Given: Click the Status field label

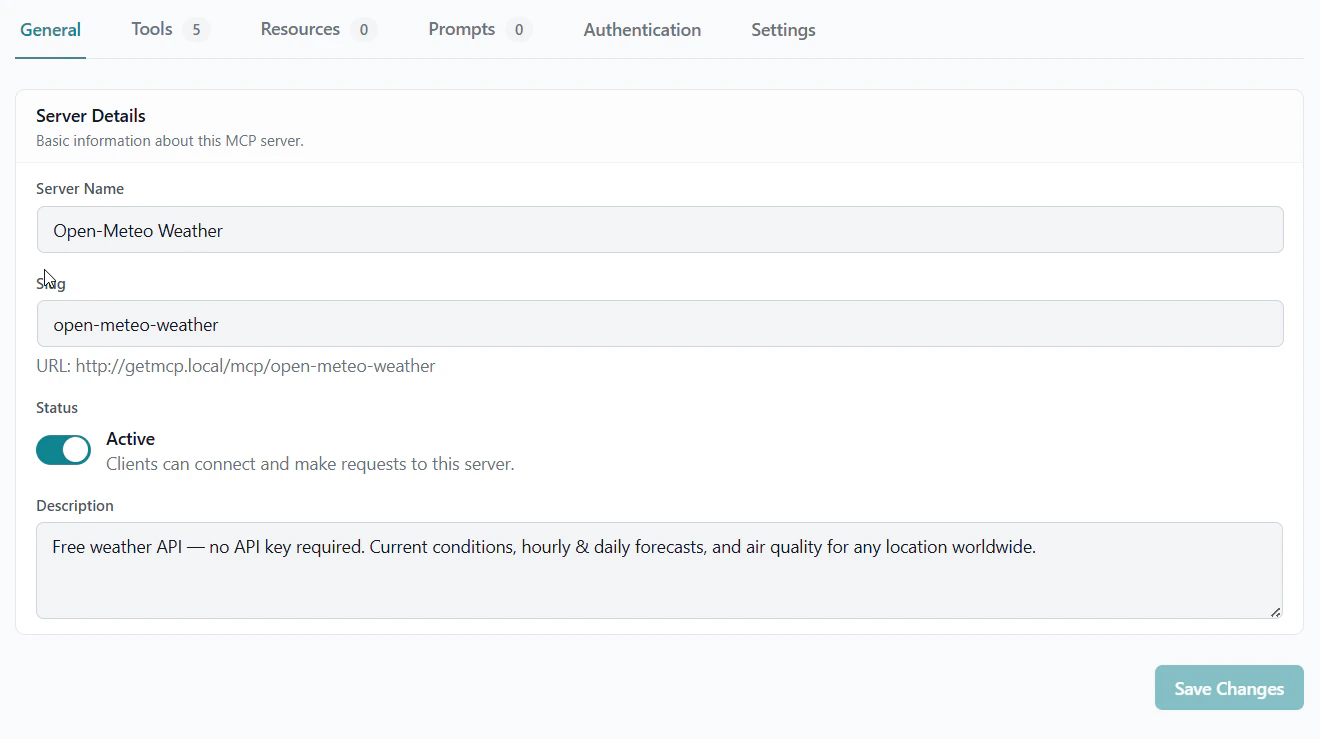Looking at the screenshot, I should tap(57, 408).
